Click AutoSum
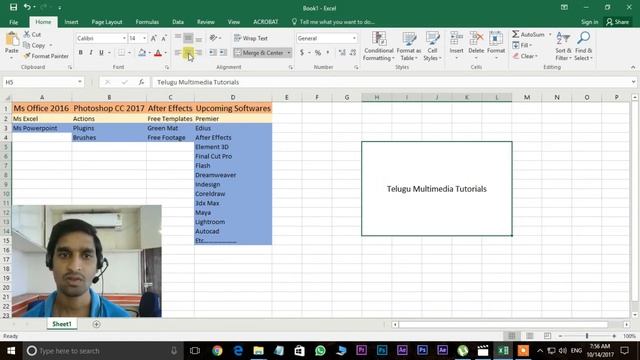Image resolution: width=640 pixels, height=360 pixels. tap(529, 34)
